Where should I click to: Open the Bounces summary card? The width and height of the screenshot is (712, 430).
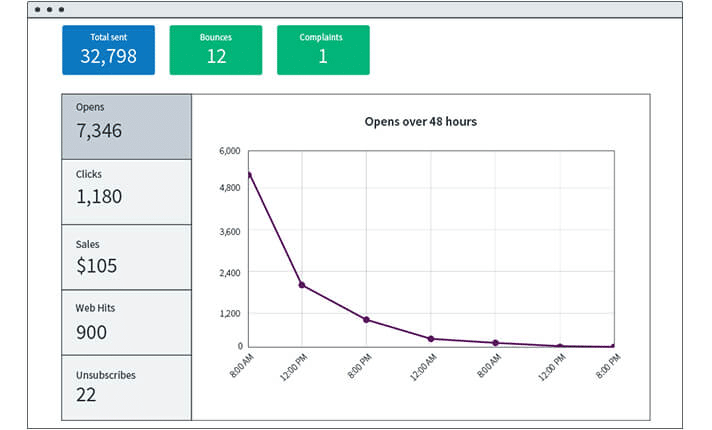[x=216, y=50]
